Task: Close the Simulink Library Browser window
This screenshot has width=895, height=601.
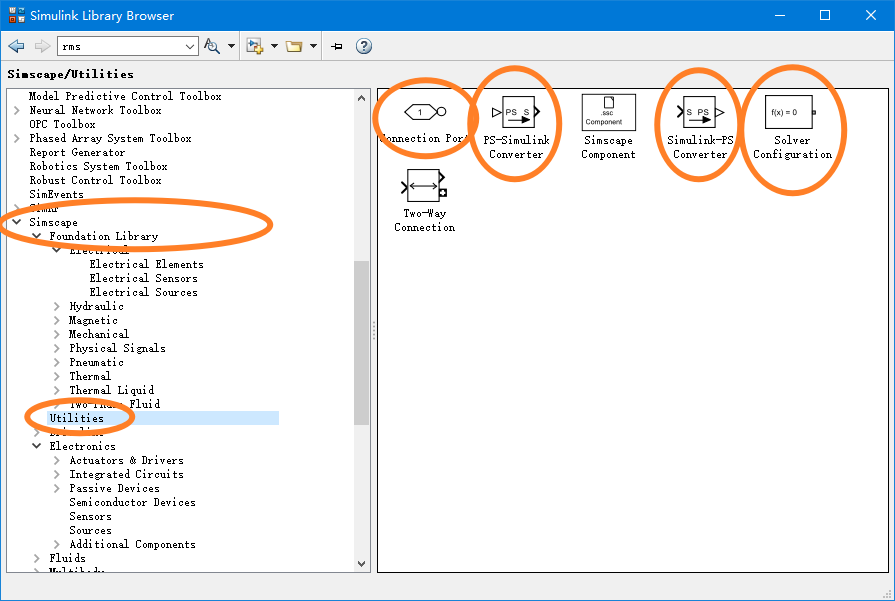Action: [870, 15]
